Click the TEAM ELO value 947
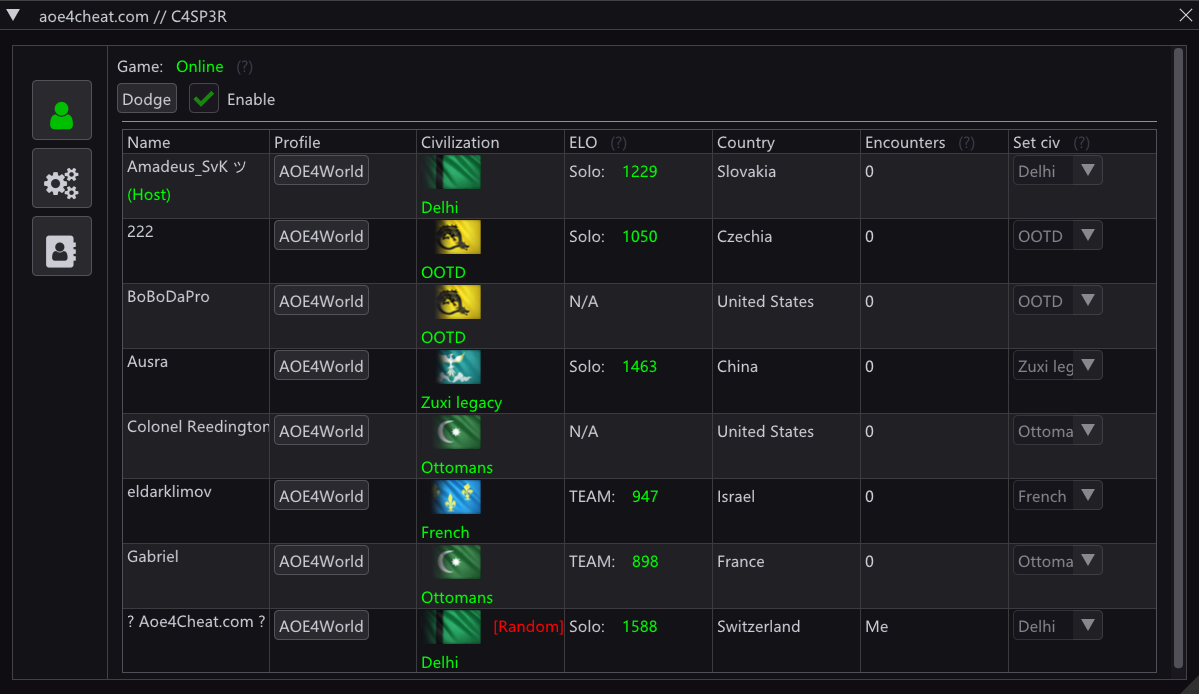The width and height of the screenshot is (1199, 694). click(x=645, y=496)
